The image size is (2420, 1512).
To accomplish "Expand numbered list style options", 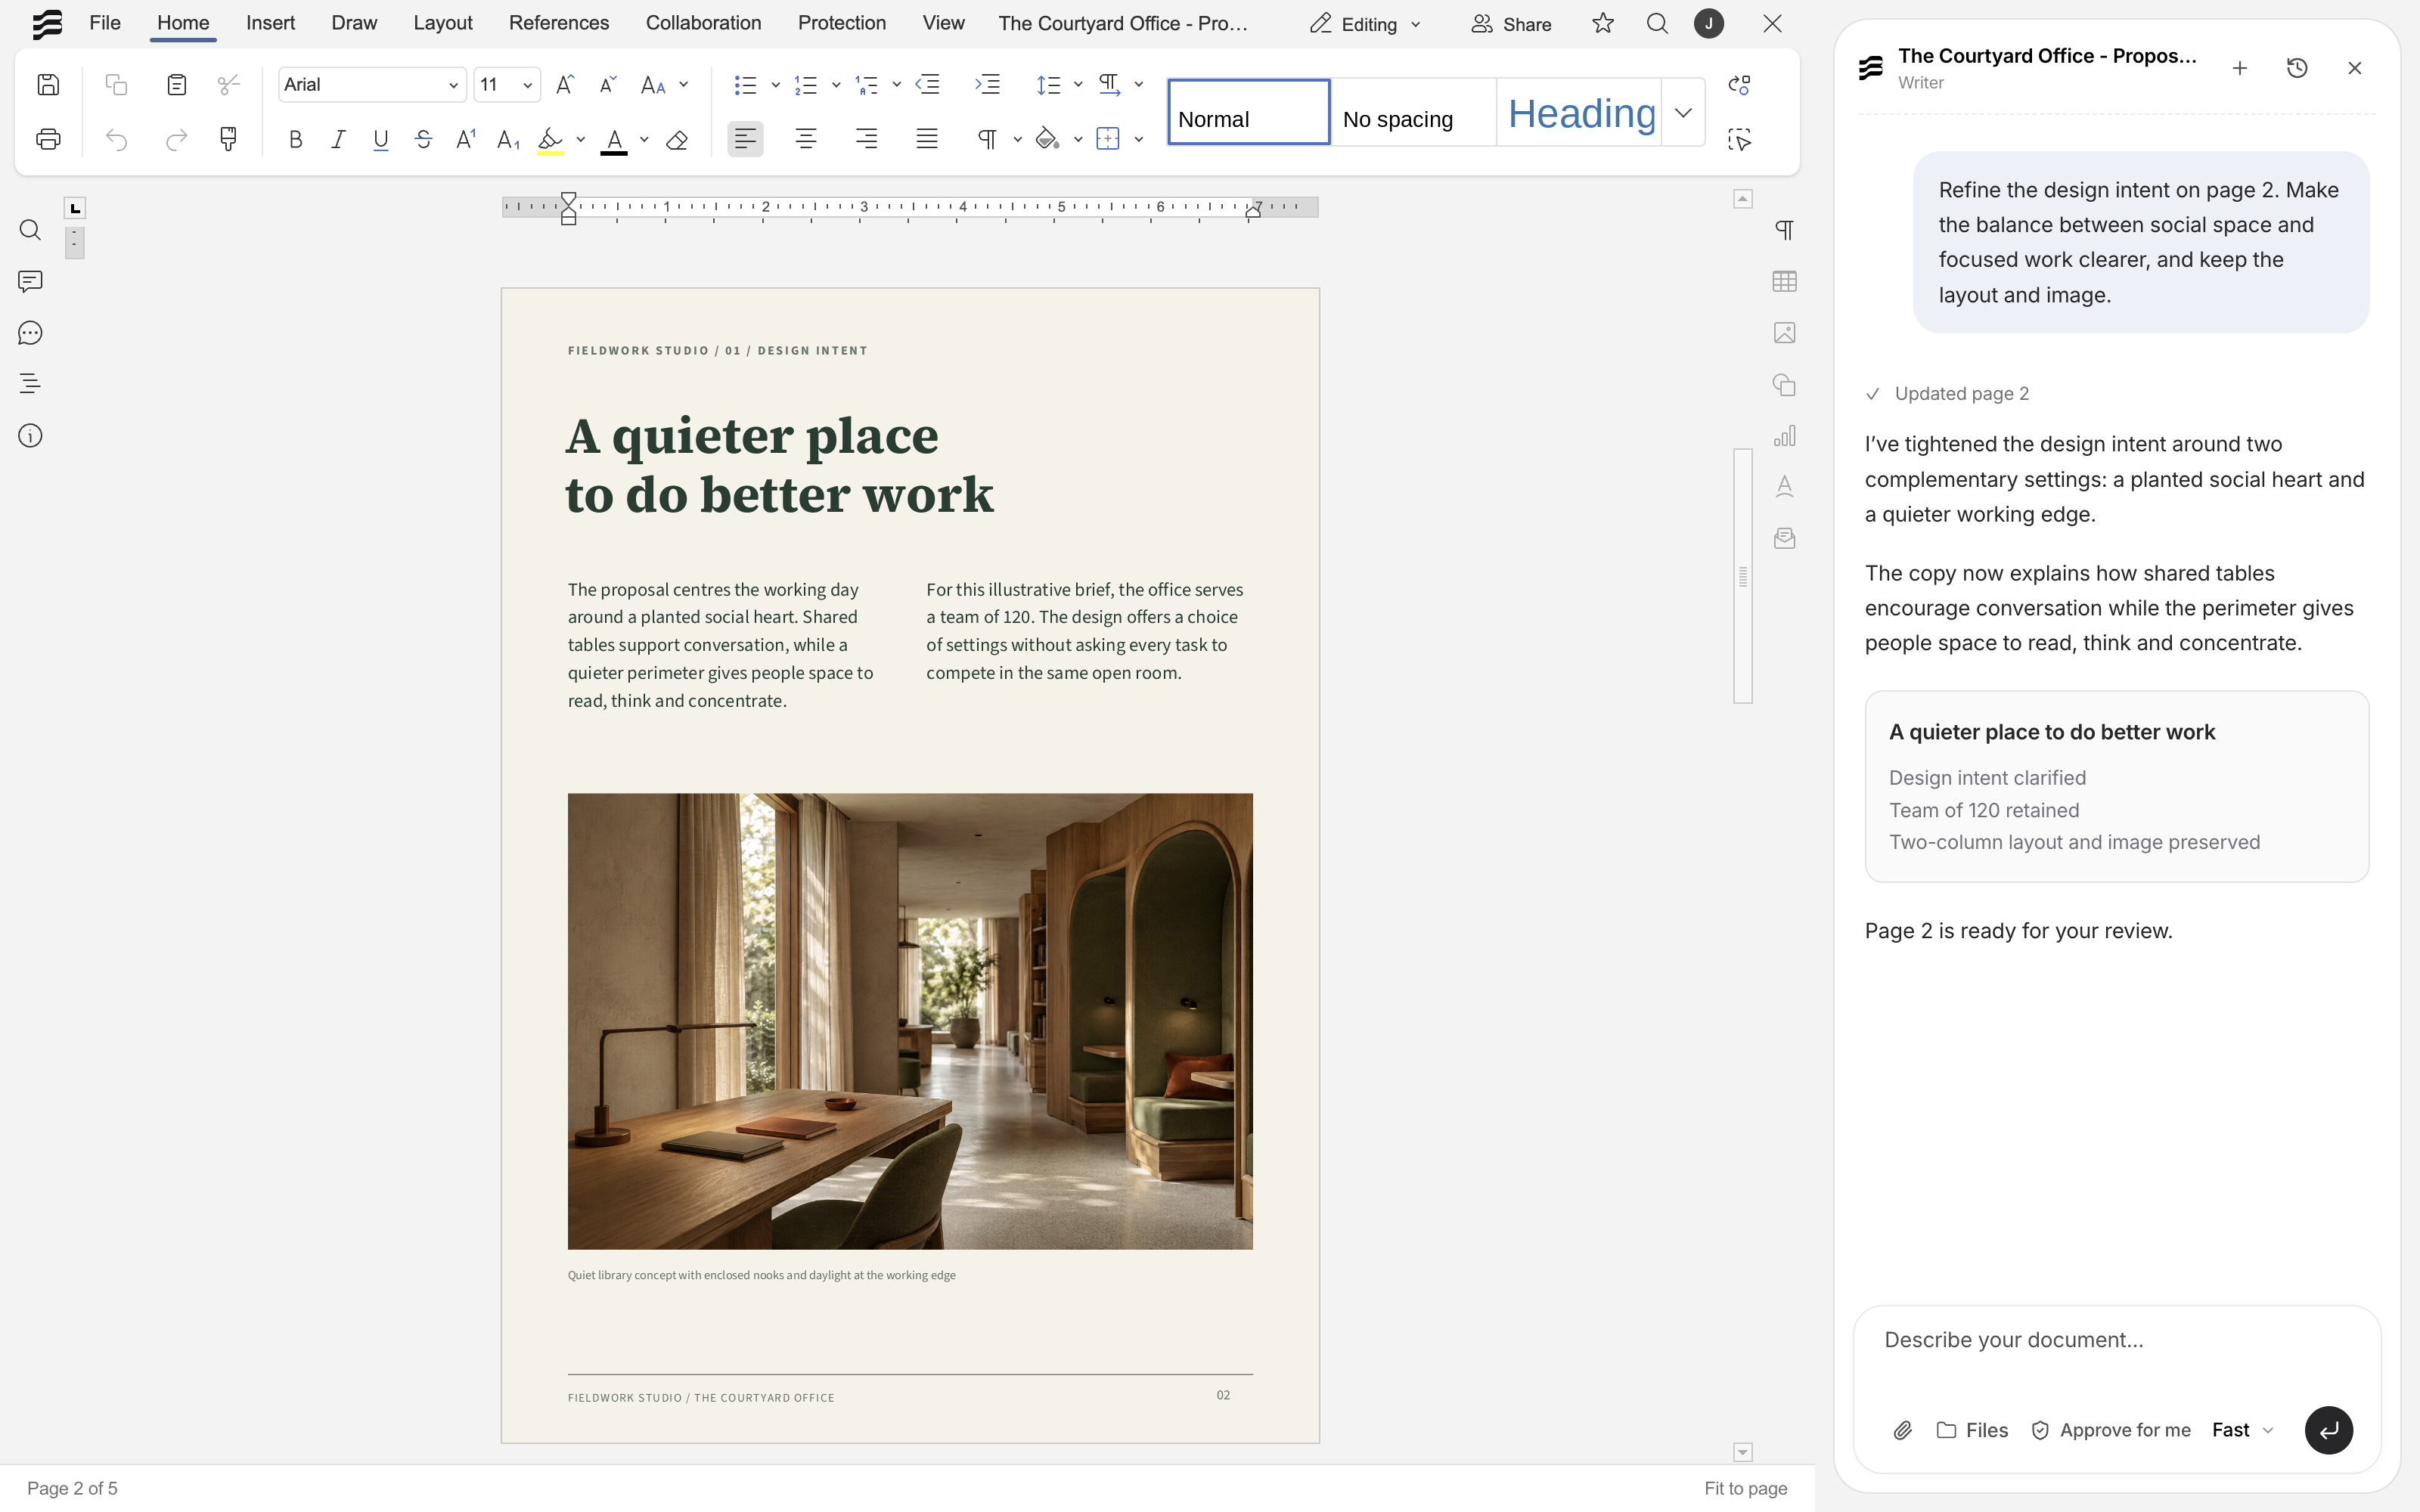I will pos(836,85).
